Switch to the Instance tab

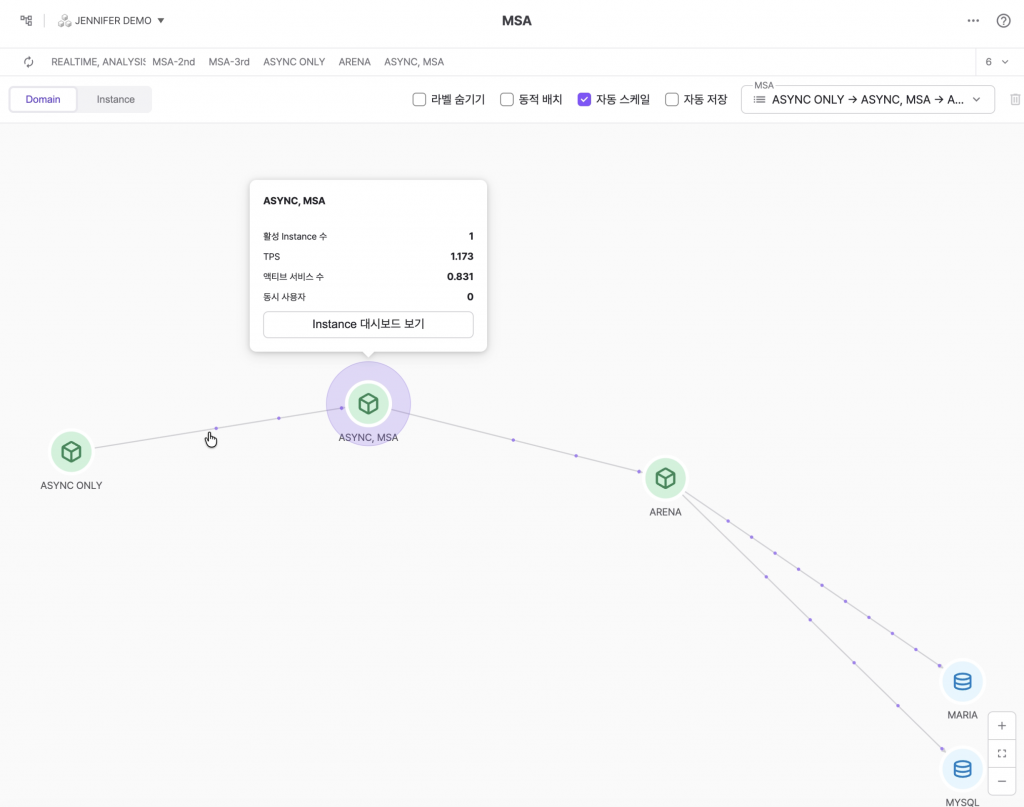[x=115, y=100]
